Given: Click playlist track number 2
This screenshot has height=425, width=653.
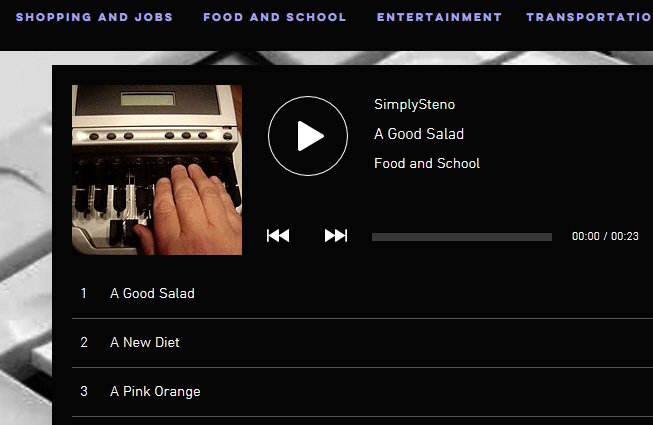Looking at the screenshot, I should [x=84, y=343].
